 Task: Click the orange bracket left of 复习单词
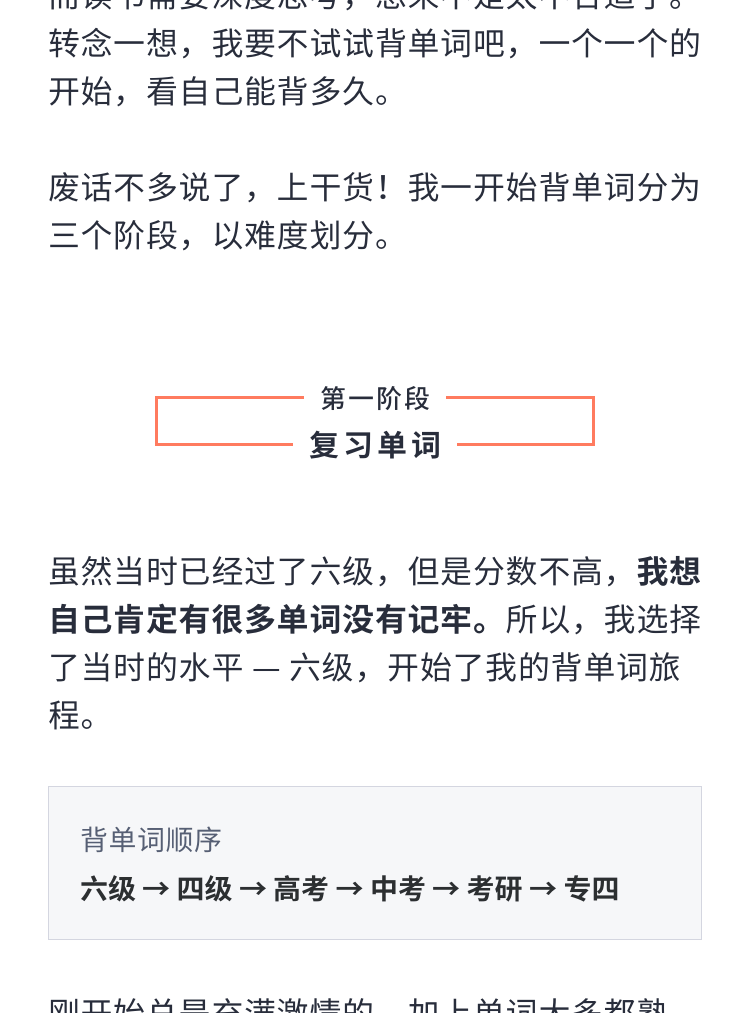[x=224, y=421]
